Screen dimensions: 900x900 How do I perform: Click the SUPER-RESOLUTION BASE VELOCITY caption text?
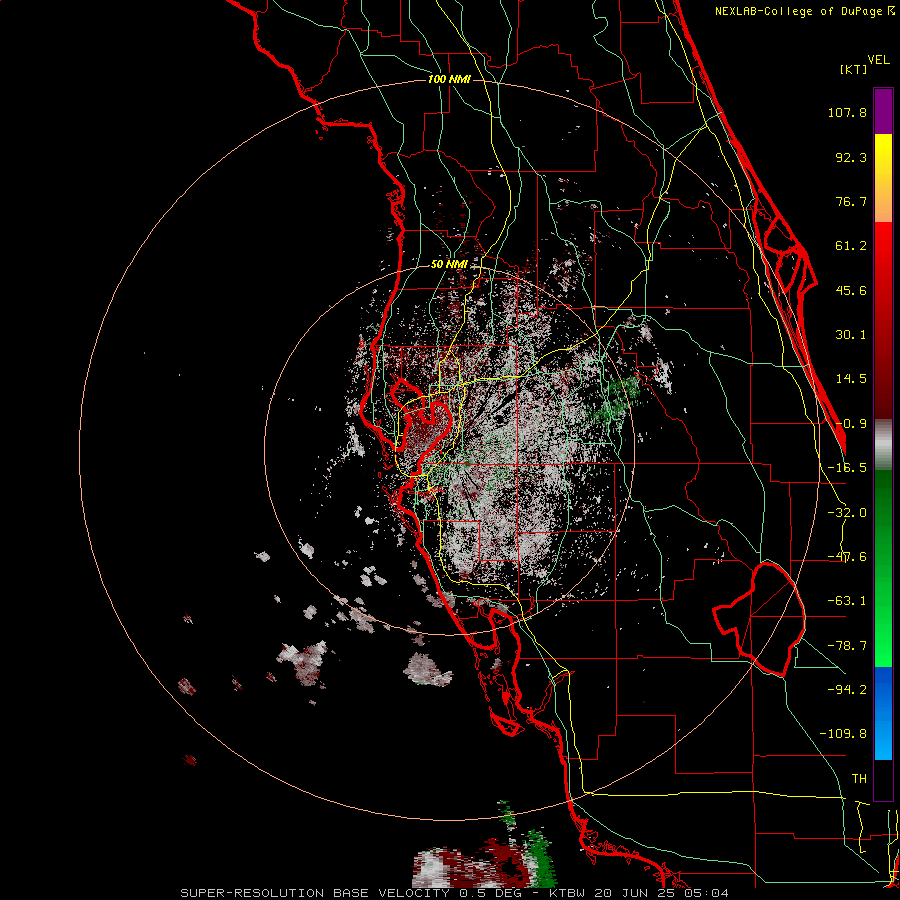[315, 893]
